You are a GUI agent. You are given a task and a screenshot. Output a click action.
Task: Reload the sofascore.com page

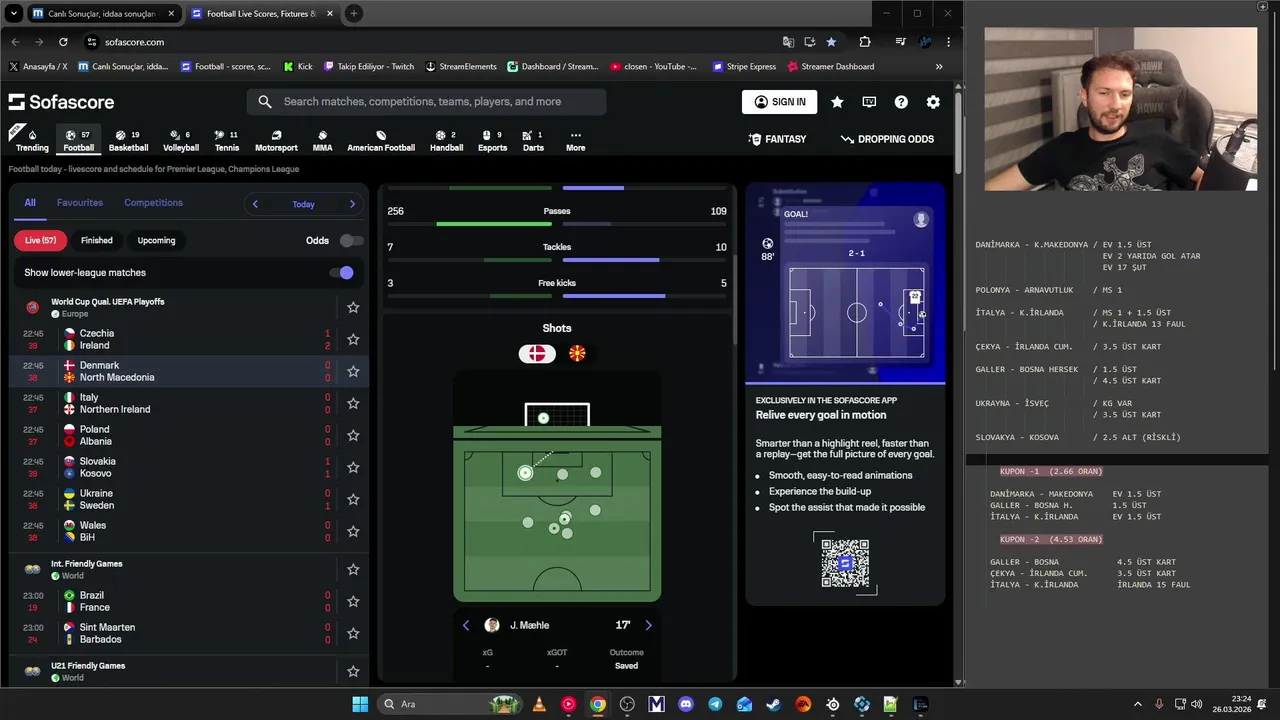click(x=63, y=42)
